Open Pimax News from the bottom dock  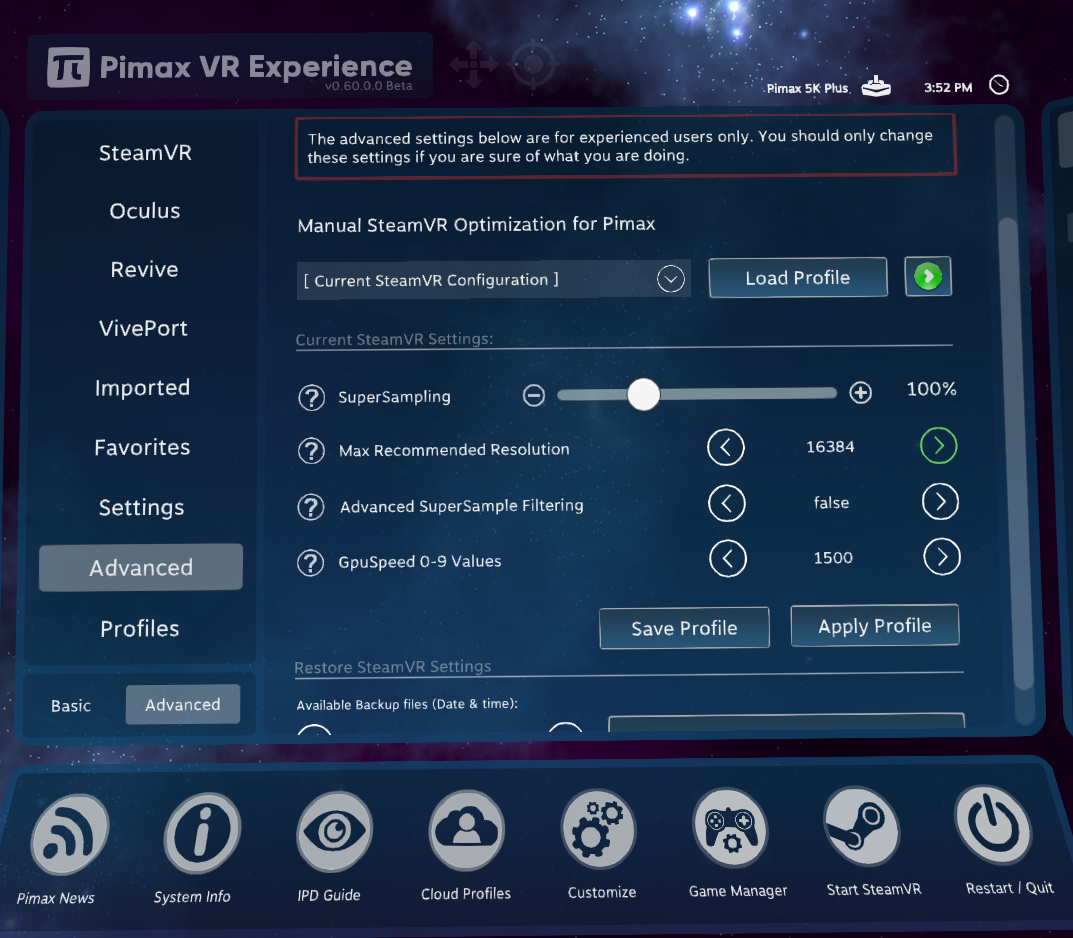point(69,834)
